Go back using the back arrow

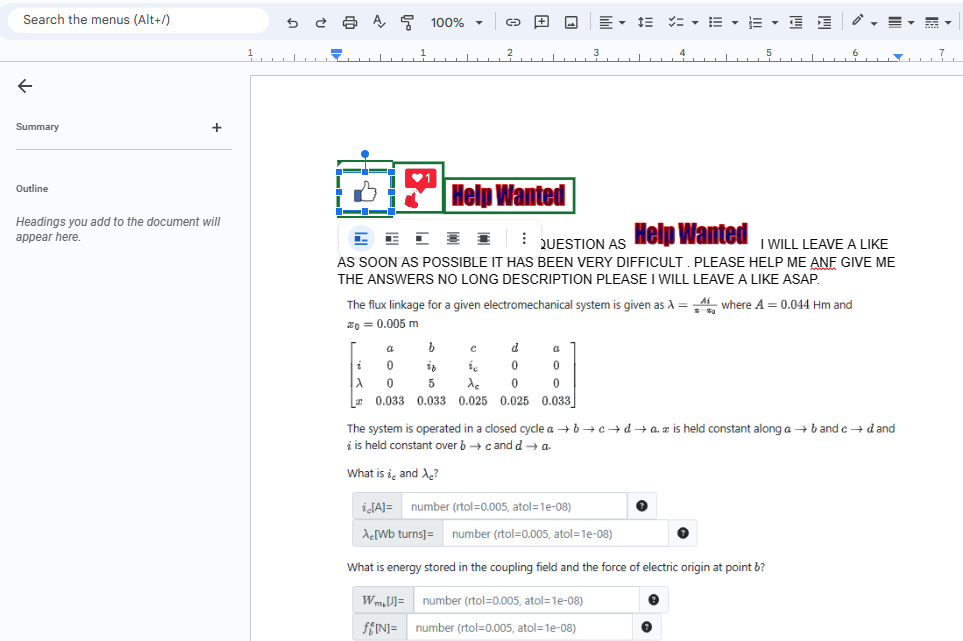25,86
